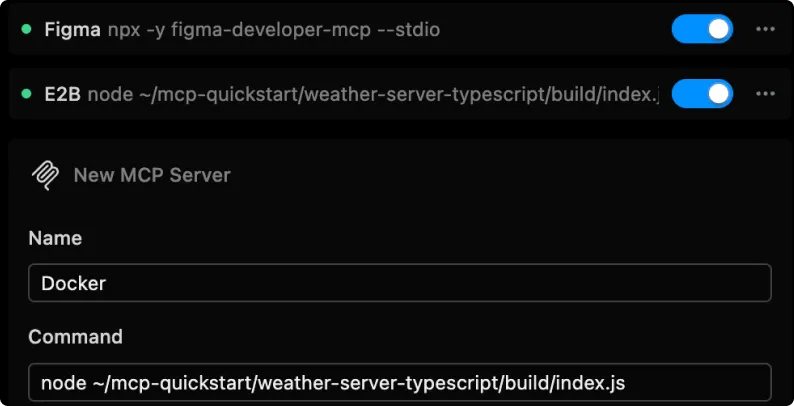This screenshot has width=794, height=406.
Task: Click the Command field label
Action: click(75, 336)
